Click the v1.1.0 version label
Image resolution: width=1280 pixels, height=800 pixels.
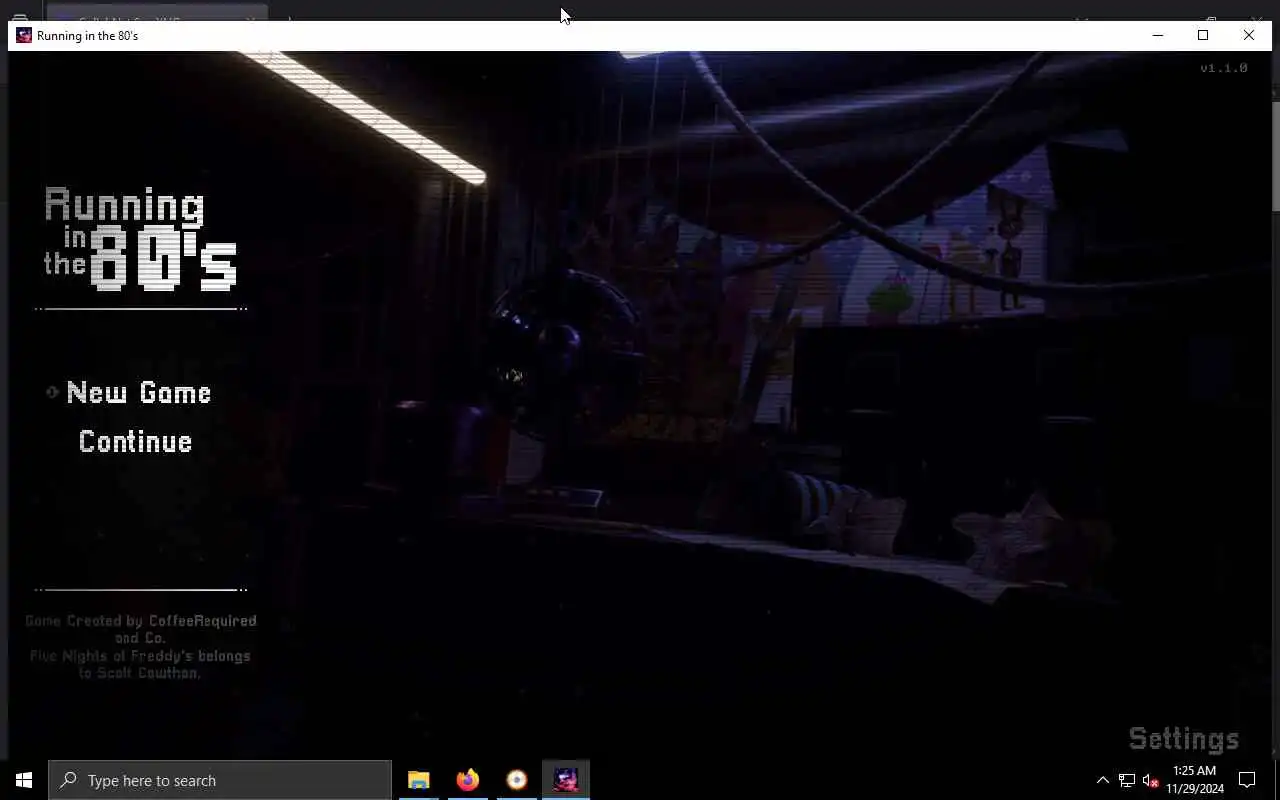coord(1224,68)
